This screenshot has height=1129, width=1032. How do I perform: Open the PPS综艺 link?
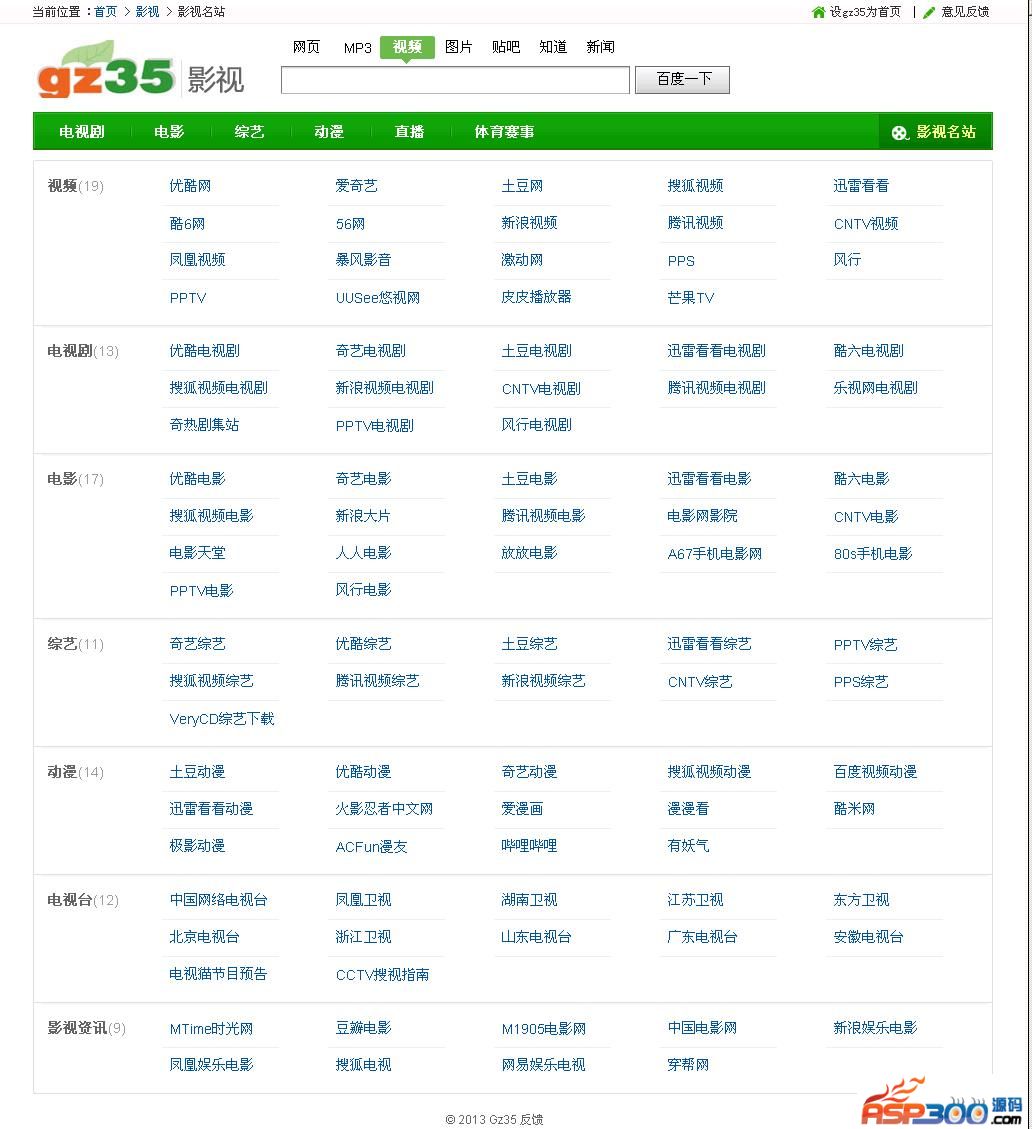tap(861, 681)
